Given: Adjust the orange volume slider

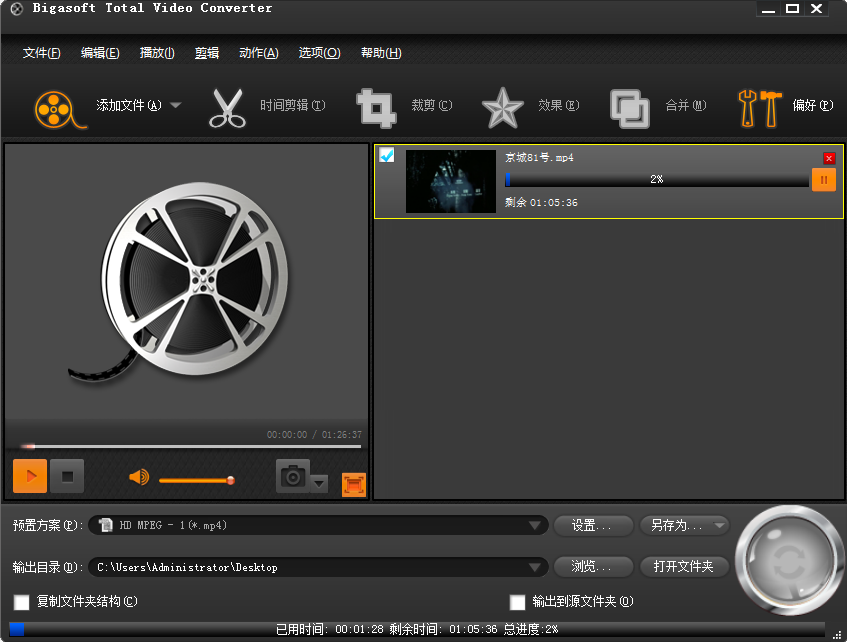Looking at the screenshot, I should [x=195, y=480].
